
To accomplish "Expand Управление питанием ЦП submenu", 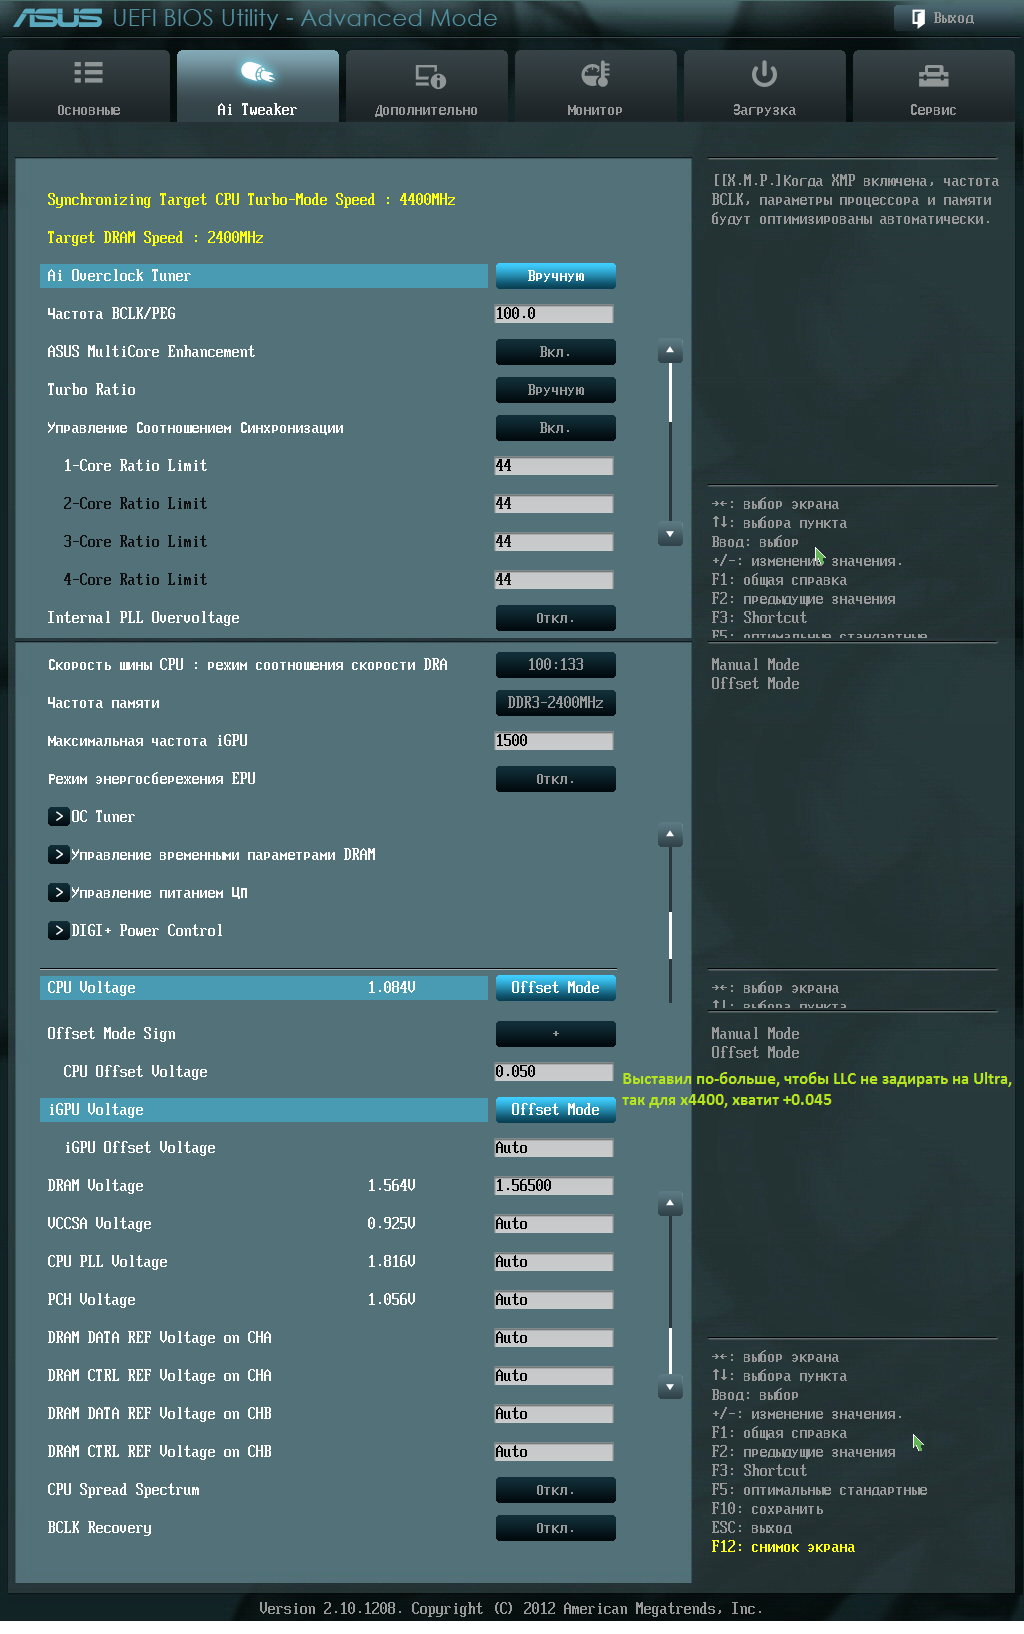I will (58, 893).
